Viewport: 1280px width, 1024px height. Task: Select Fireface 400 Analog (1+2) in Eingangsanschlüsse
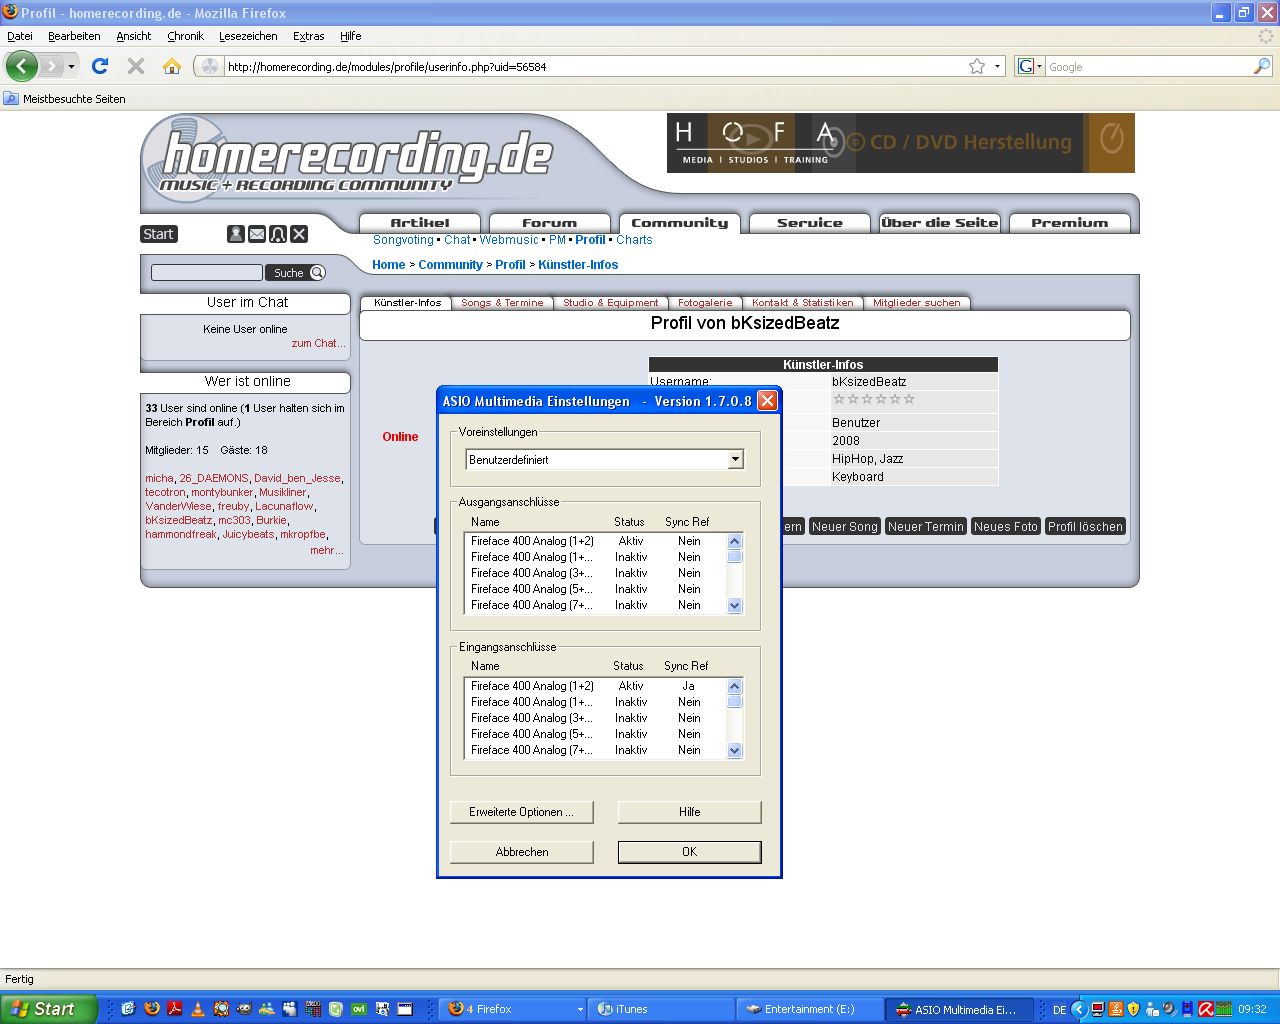point(596,686)
